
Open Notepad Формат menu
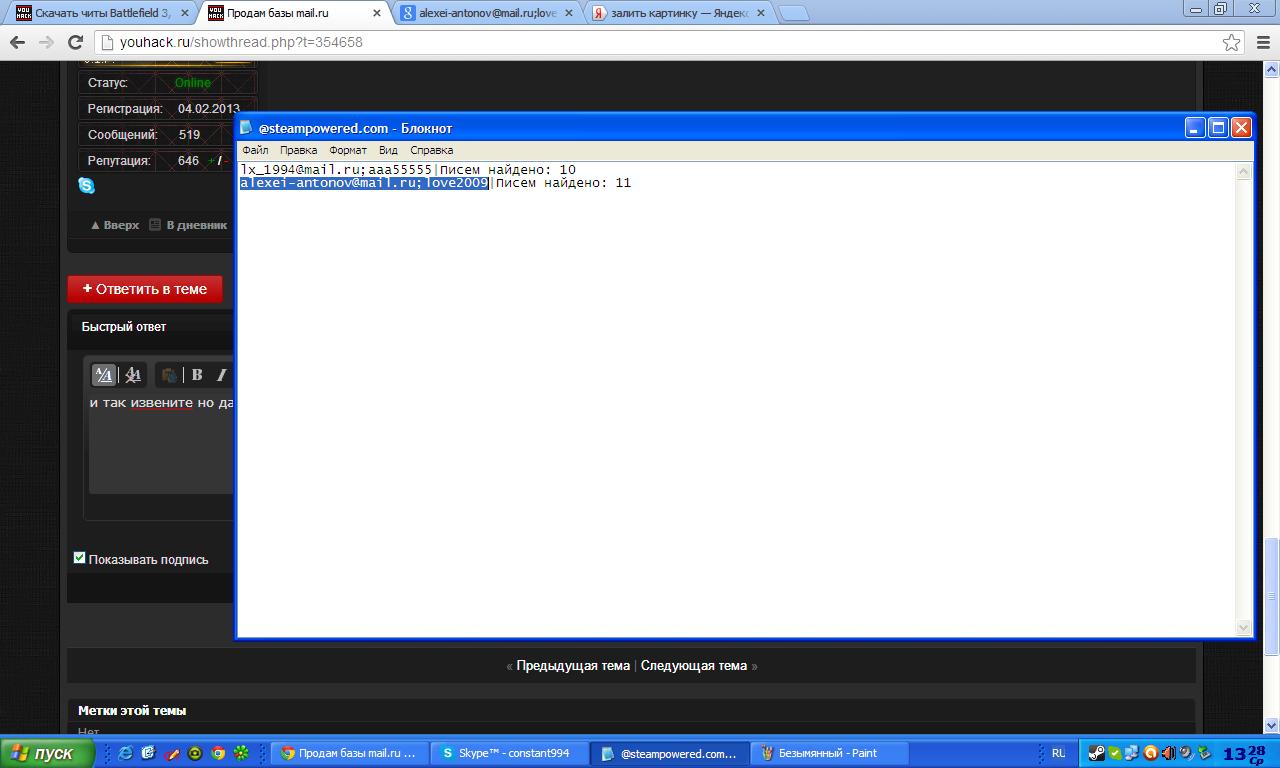click(348, 150)
